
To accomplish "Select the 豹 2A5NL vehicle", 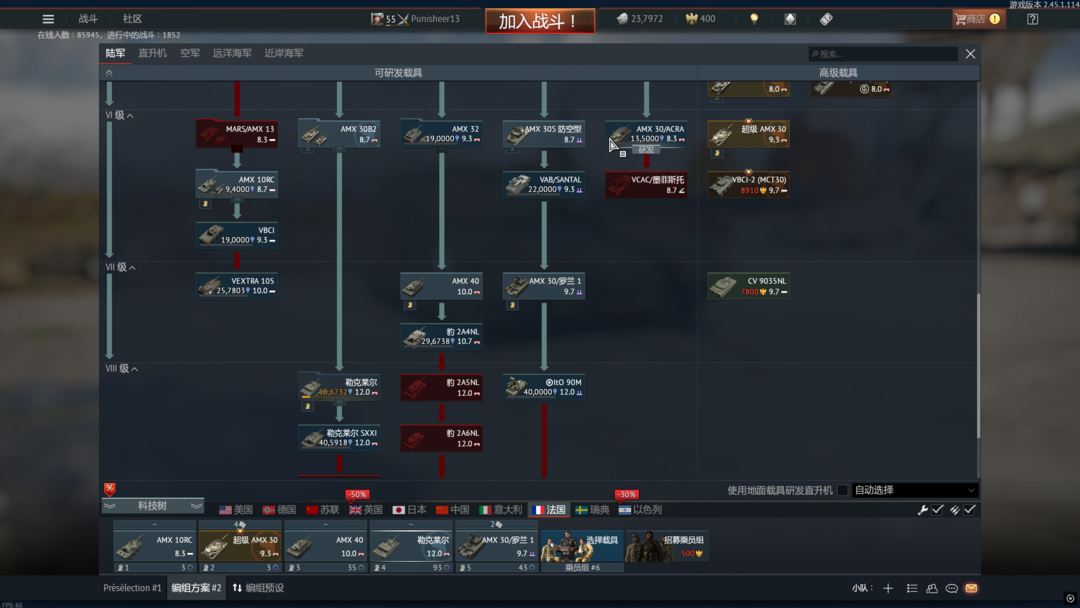I will point(442,387).
